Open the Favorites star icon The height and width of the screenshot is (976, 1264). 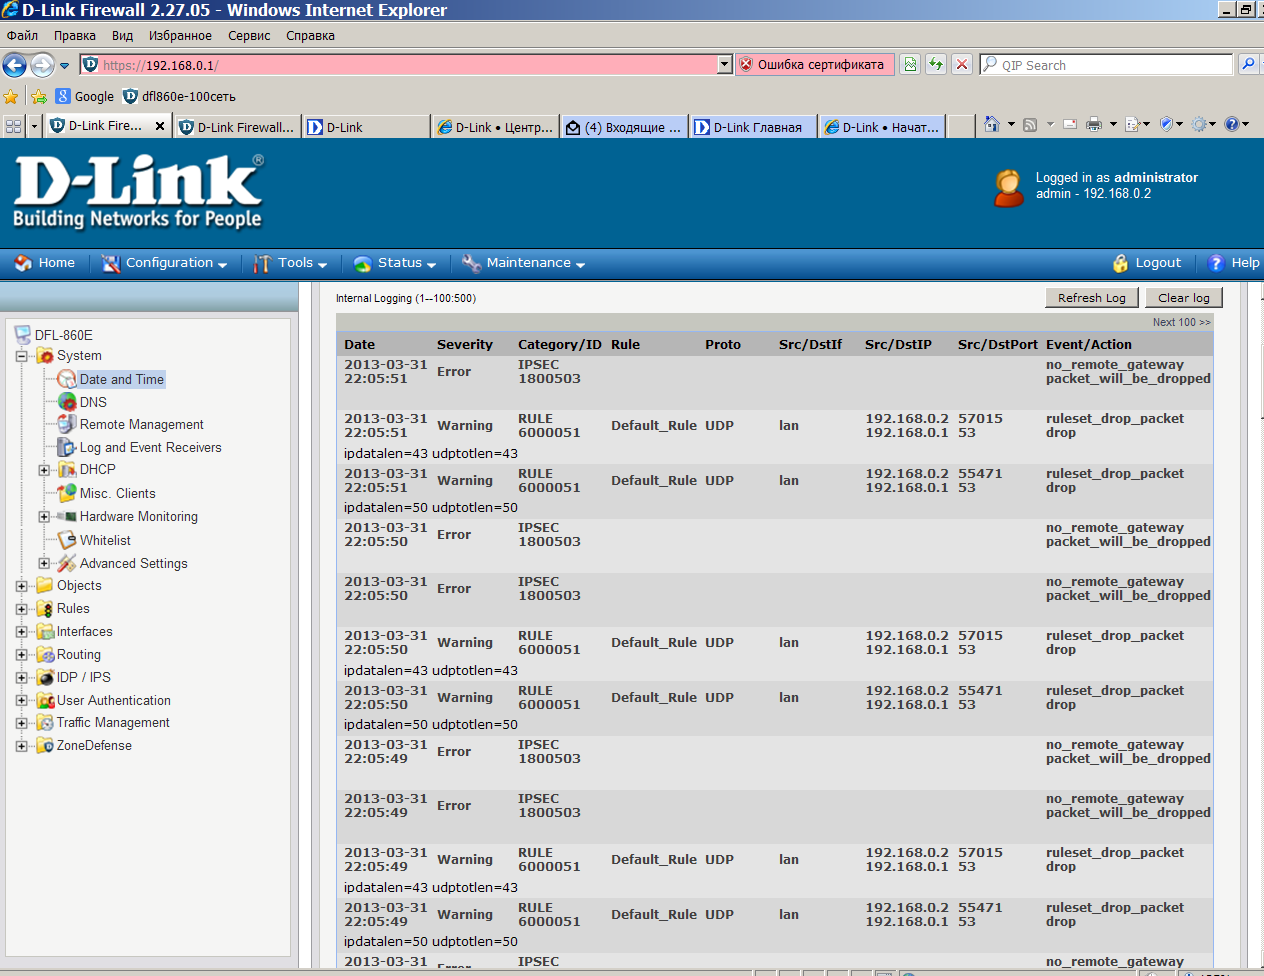coord(11,96)
